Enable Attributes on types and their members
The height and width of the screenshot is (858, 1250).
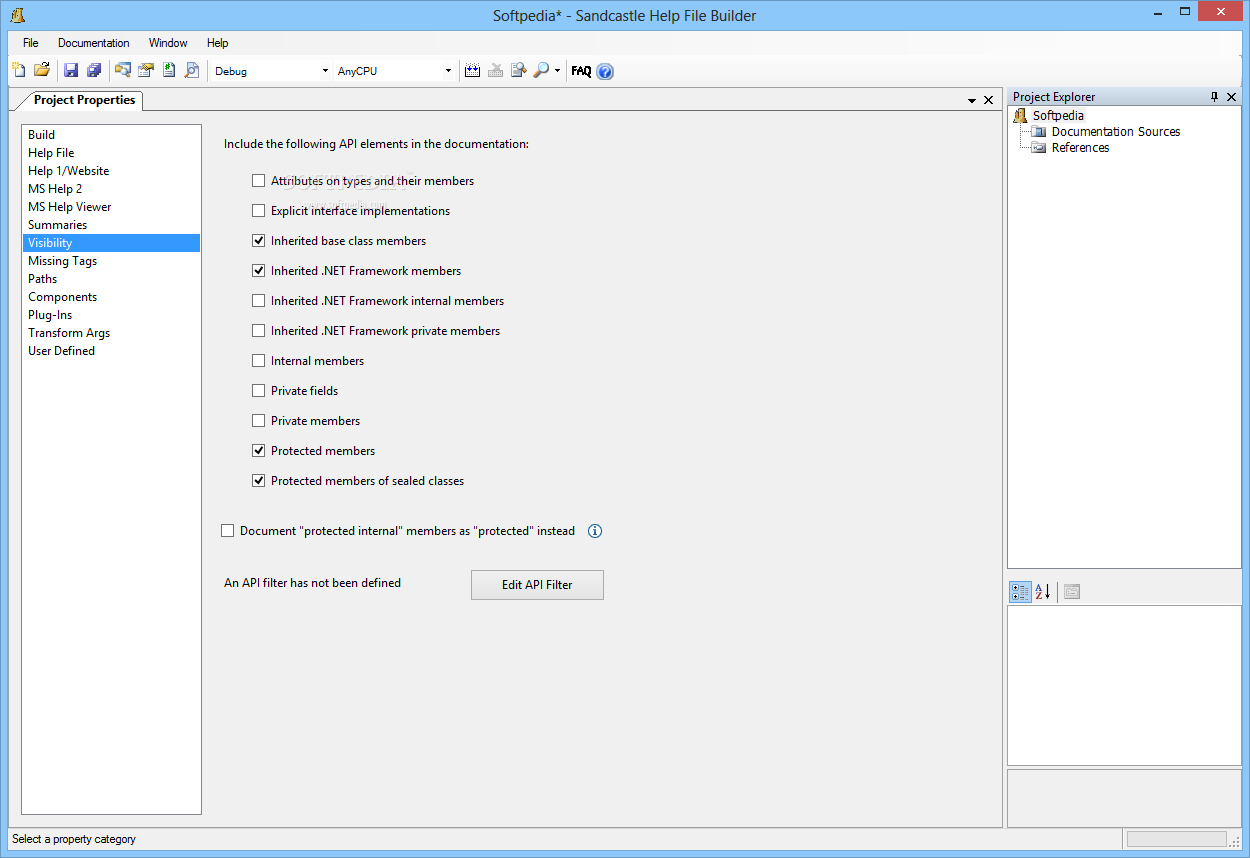[x=259, y=181]
